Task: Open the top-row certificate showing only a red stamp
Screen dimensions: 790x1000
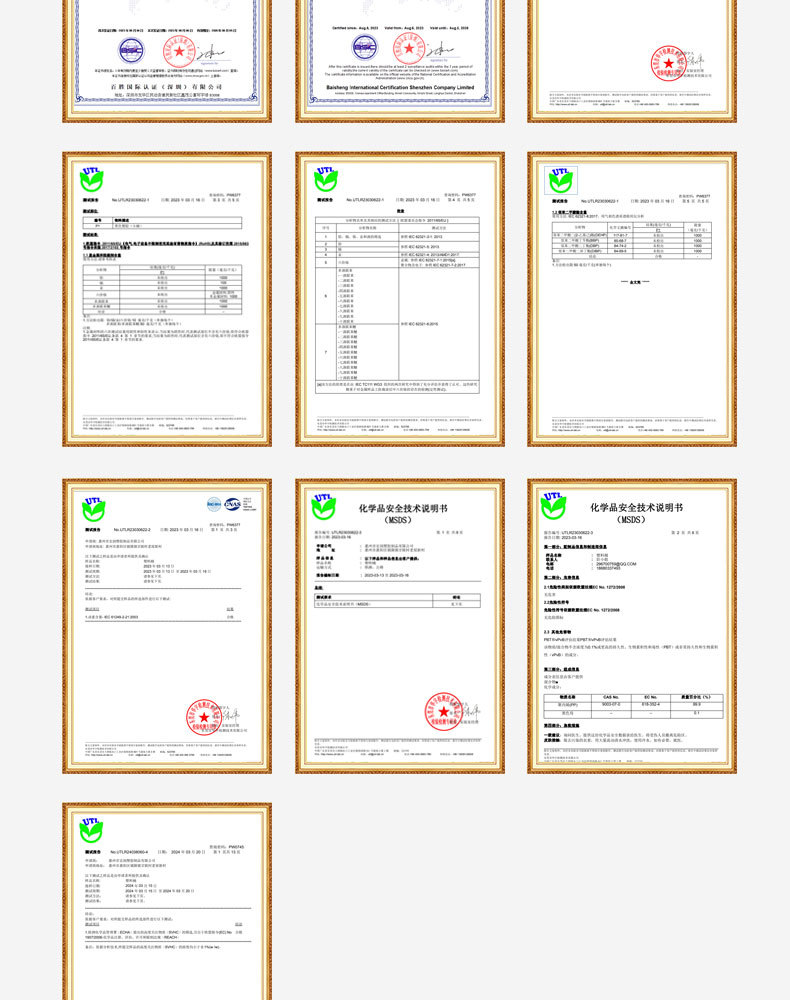Action: 632,61
